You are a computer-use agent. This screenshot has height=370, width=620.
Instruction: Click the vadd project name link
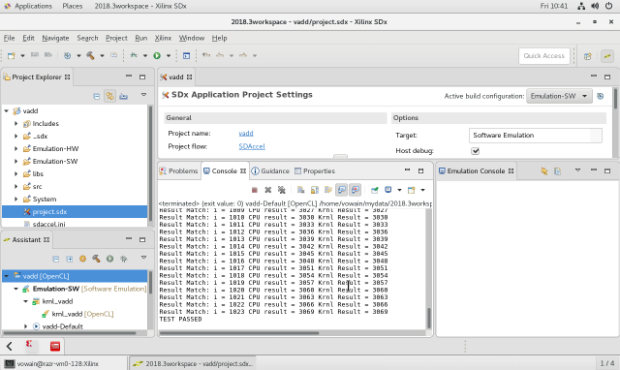246,134
